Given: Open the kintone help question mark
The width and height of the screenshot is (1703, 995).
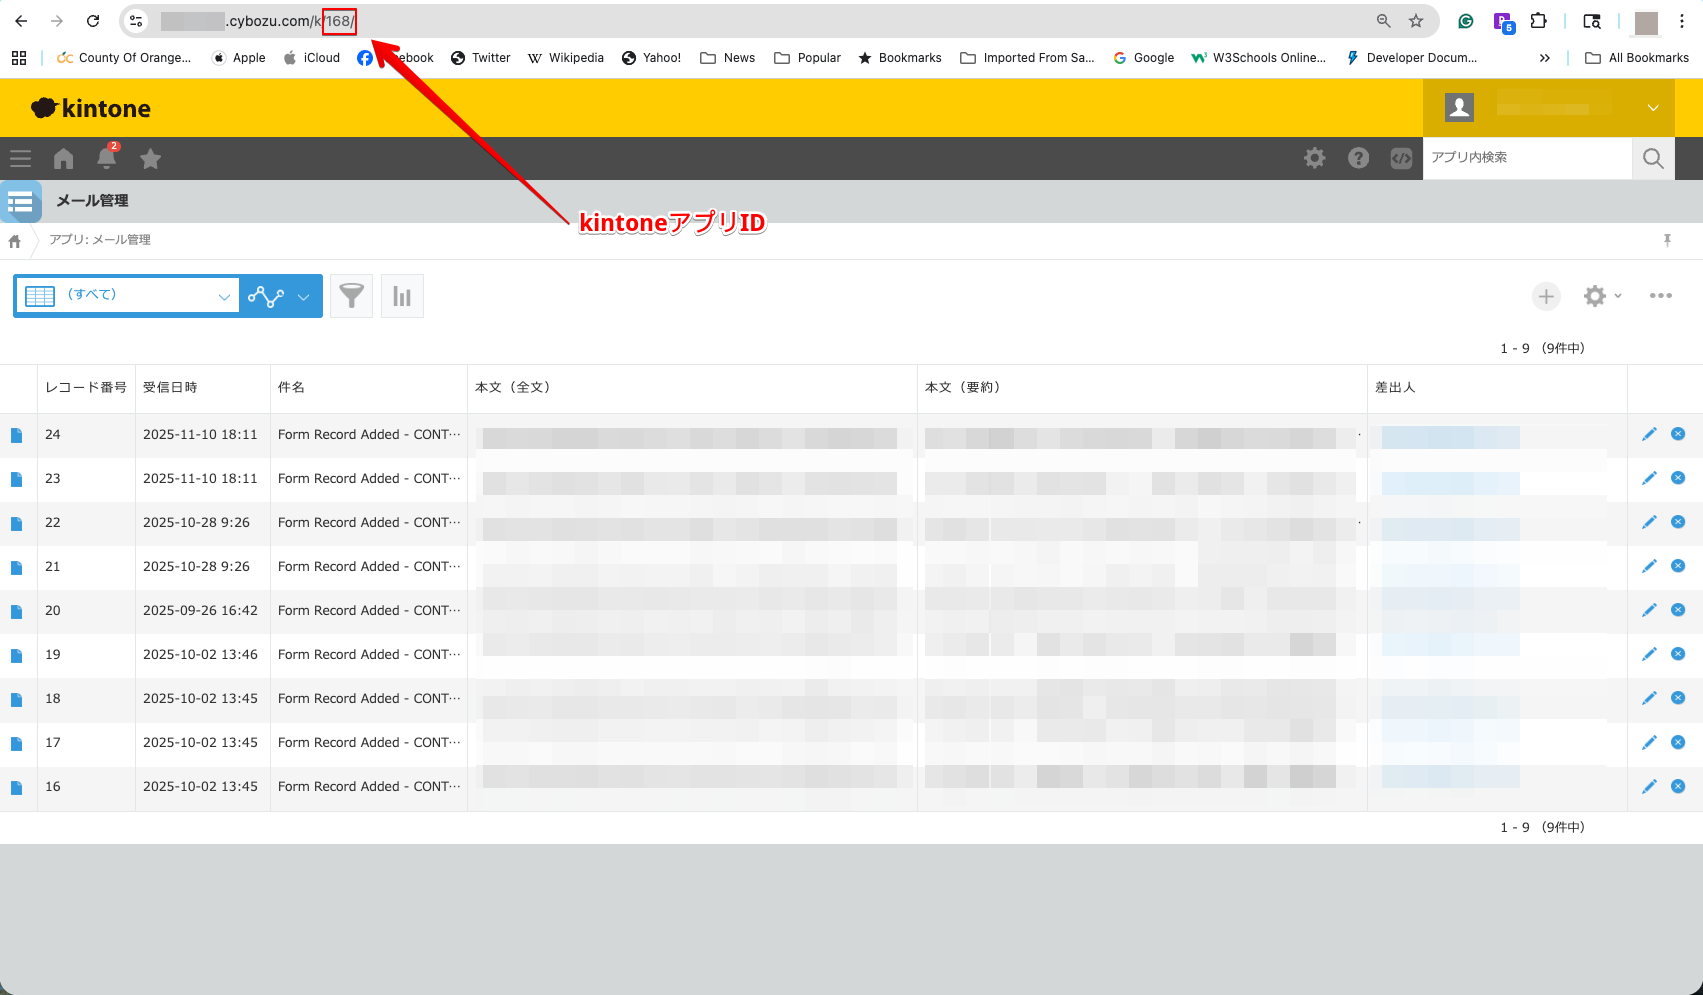Looking at the screenshot, I should 1358,158.
